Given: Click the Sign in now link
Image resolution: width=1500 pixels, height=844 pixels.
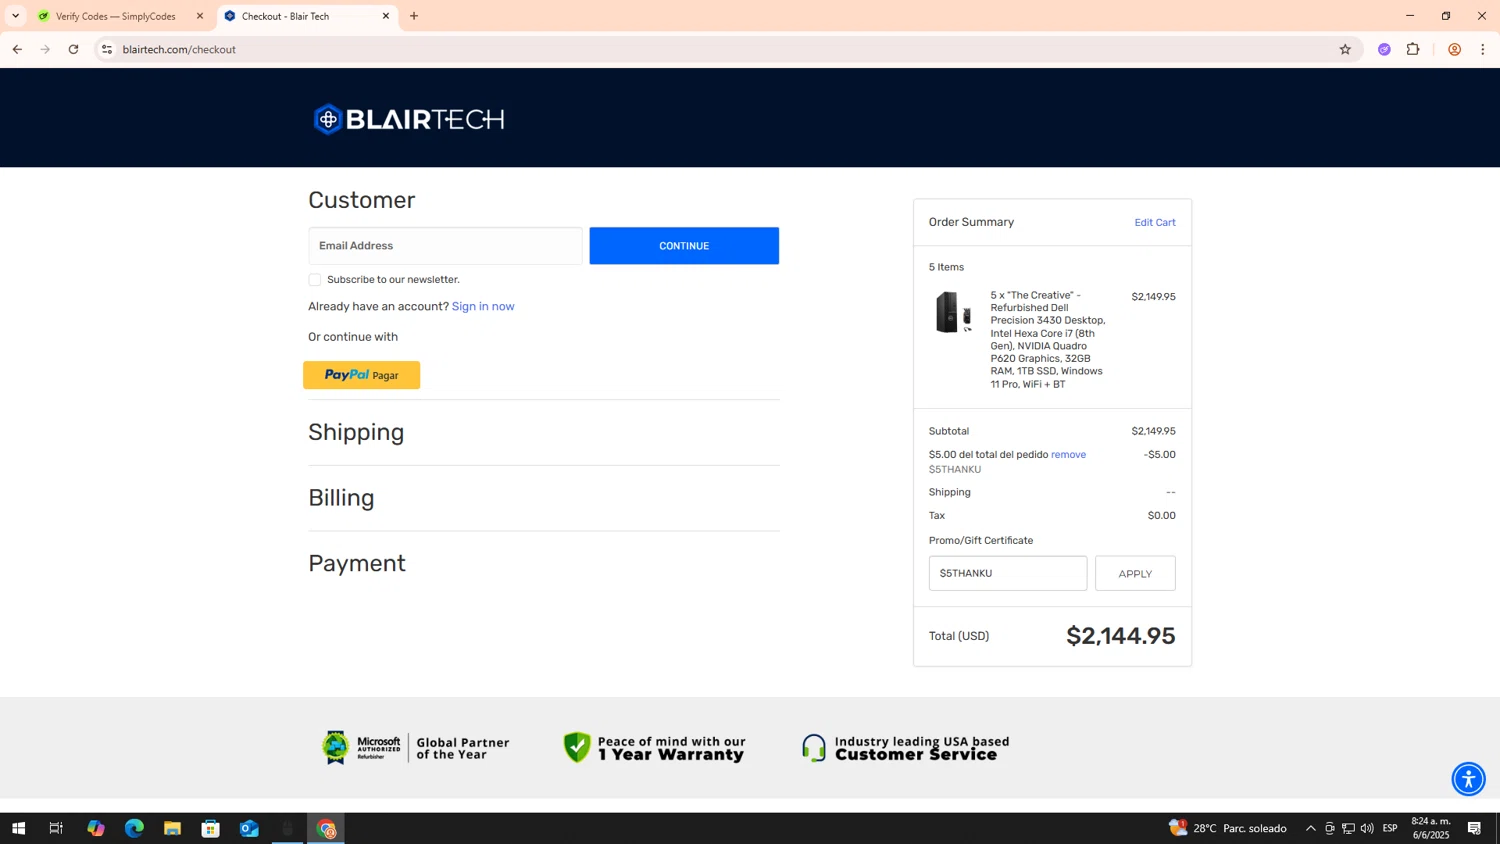Looking at the screenshot, I should [x=483, y=306].
